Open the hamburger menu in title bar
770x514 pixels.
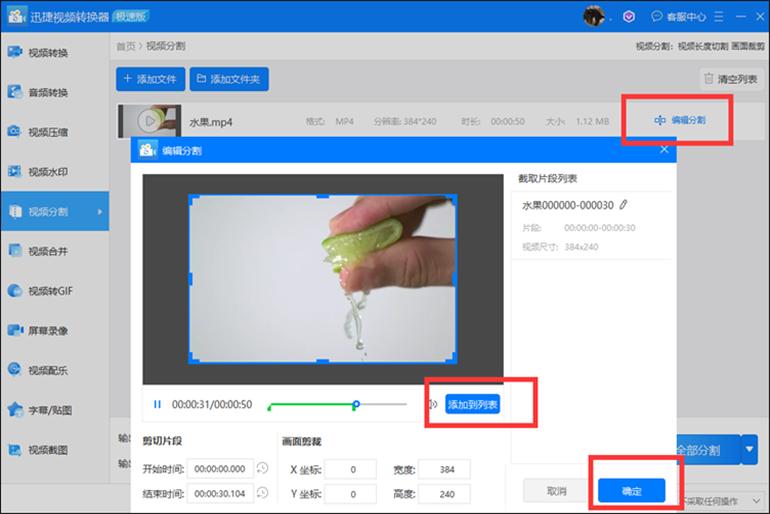pyautogui.click(x=718, y=17)
